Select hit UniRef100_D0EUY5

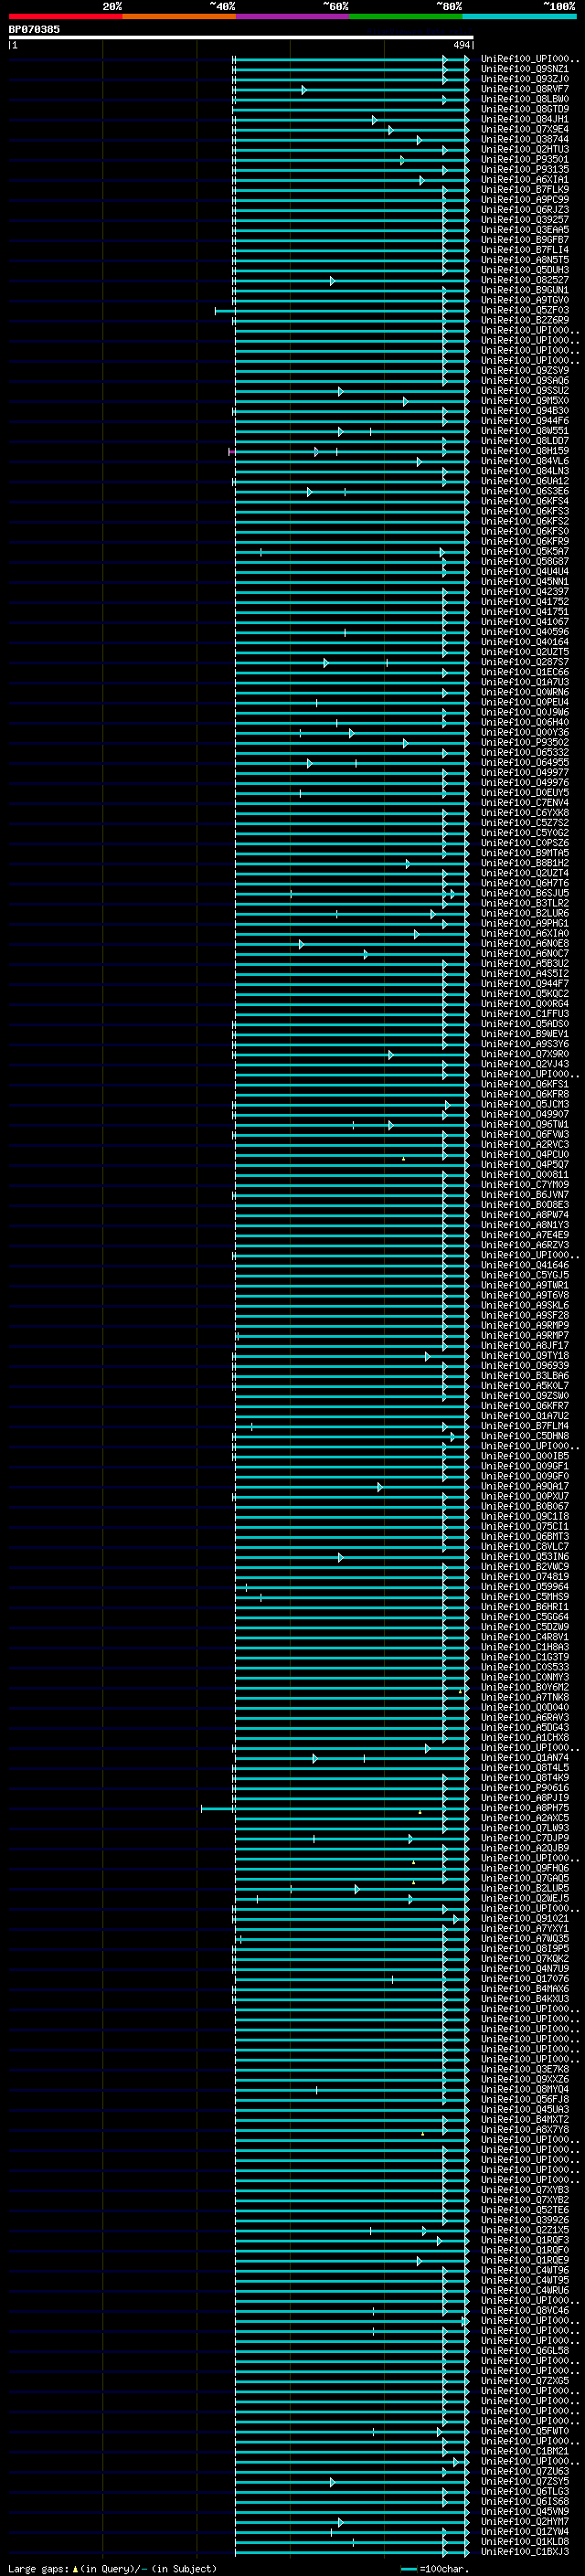(525, 793)
